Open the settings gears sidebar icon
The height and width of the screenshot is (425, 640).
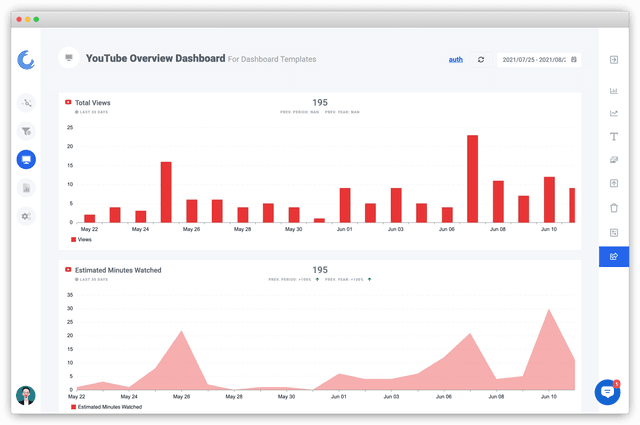(26, 216)
